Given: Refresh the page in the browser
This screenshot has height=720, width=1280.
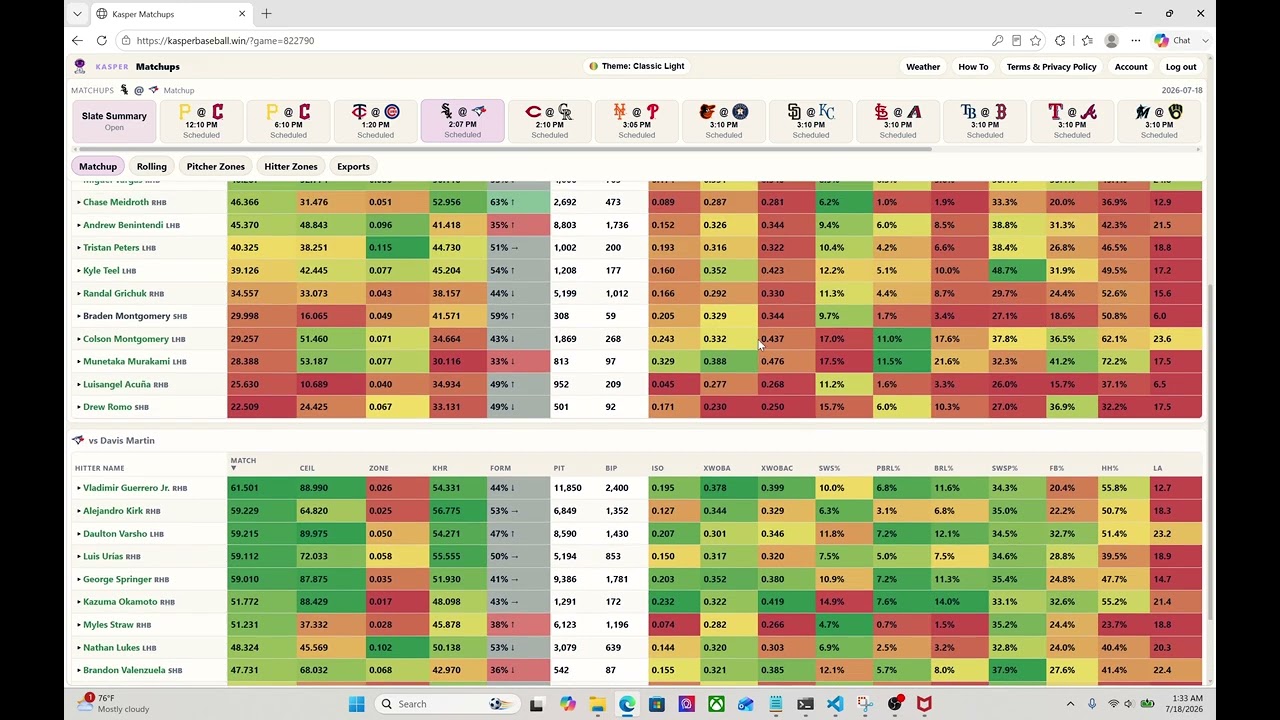Looking at the screenshot, I should click(101, 40).
